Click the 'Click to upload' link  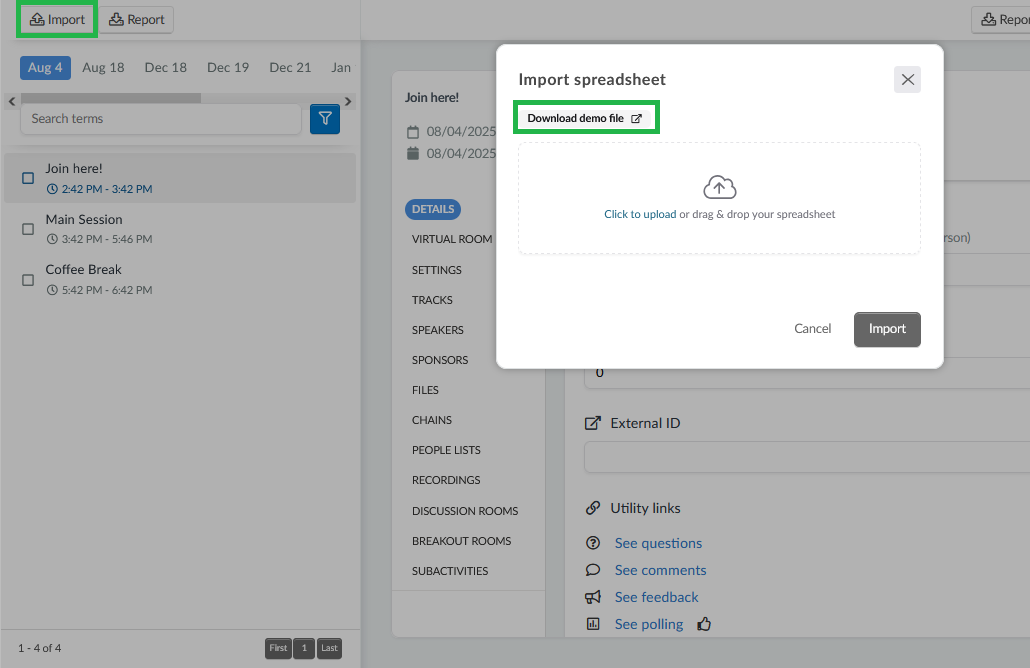(640, 214)
